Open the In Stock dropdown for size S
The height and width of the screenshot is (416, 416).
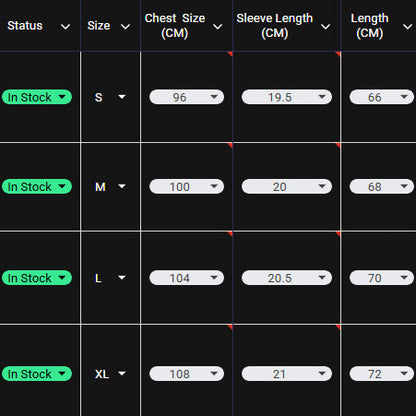(x=37, y=97)
